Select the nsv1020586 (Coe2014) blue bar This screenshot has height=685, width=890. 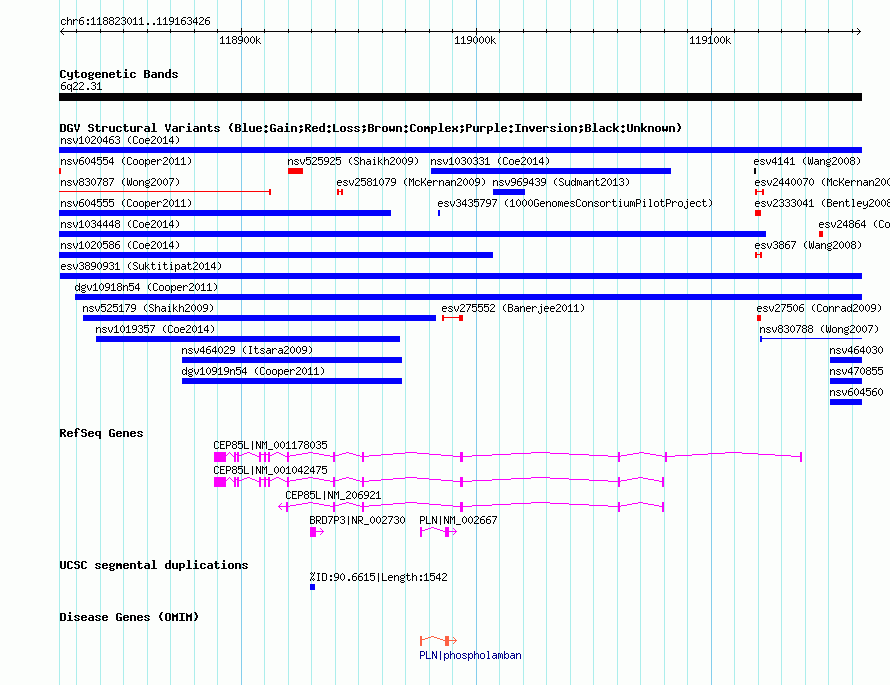tap(276, 255)
